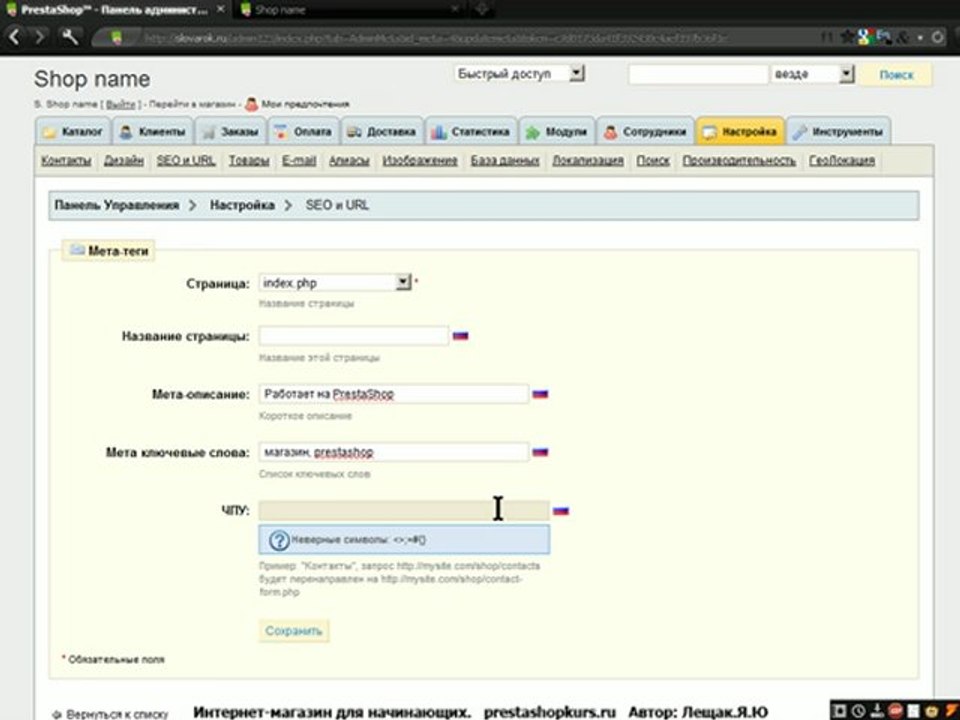Screen dimensions: 960x720
Task: Open the Инструменты tab
Action: (838, 132)
